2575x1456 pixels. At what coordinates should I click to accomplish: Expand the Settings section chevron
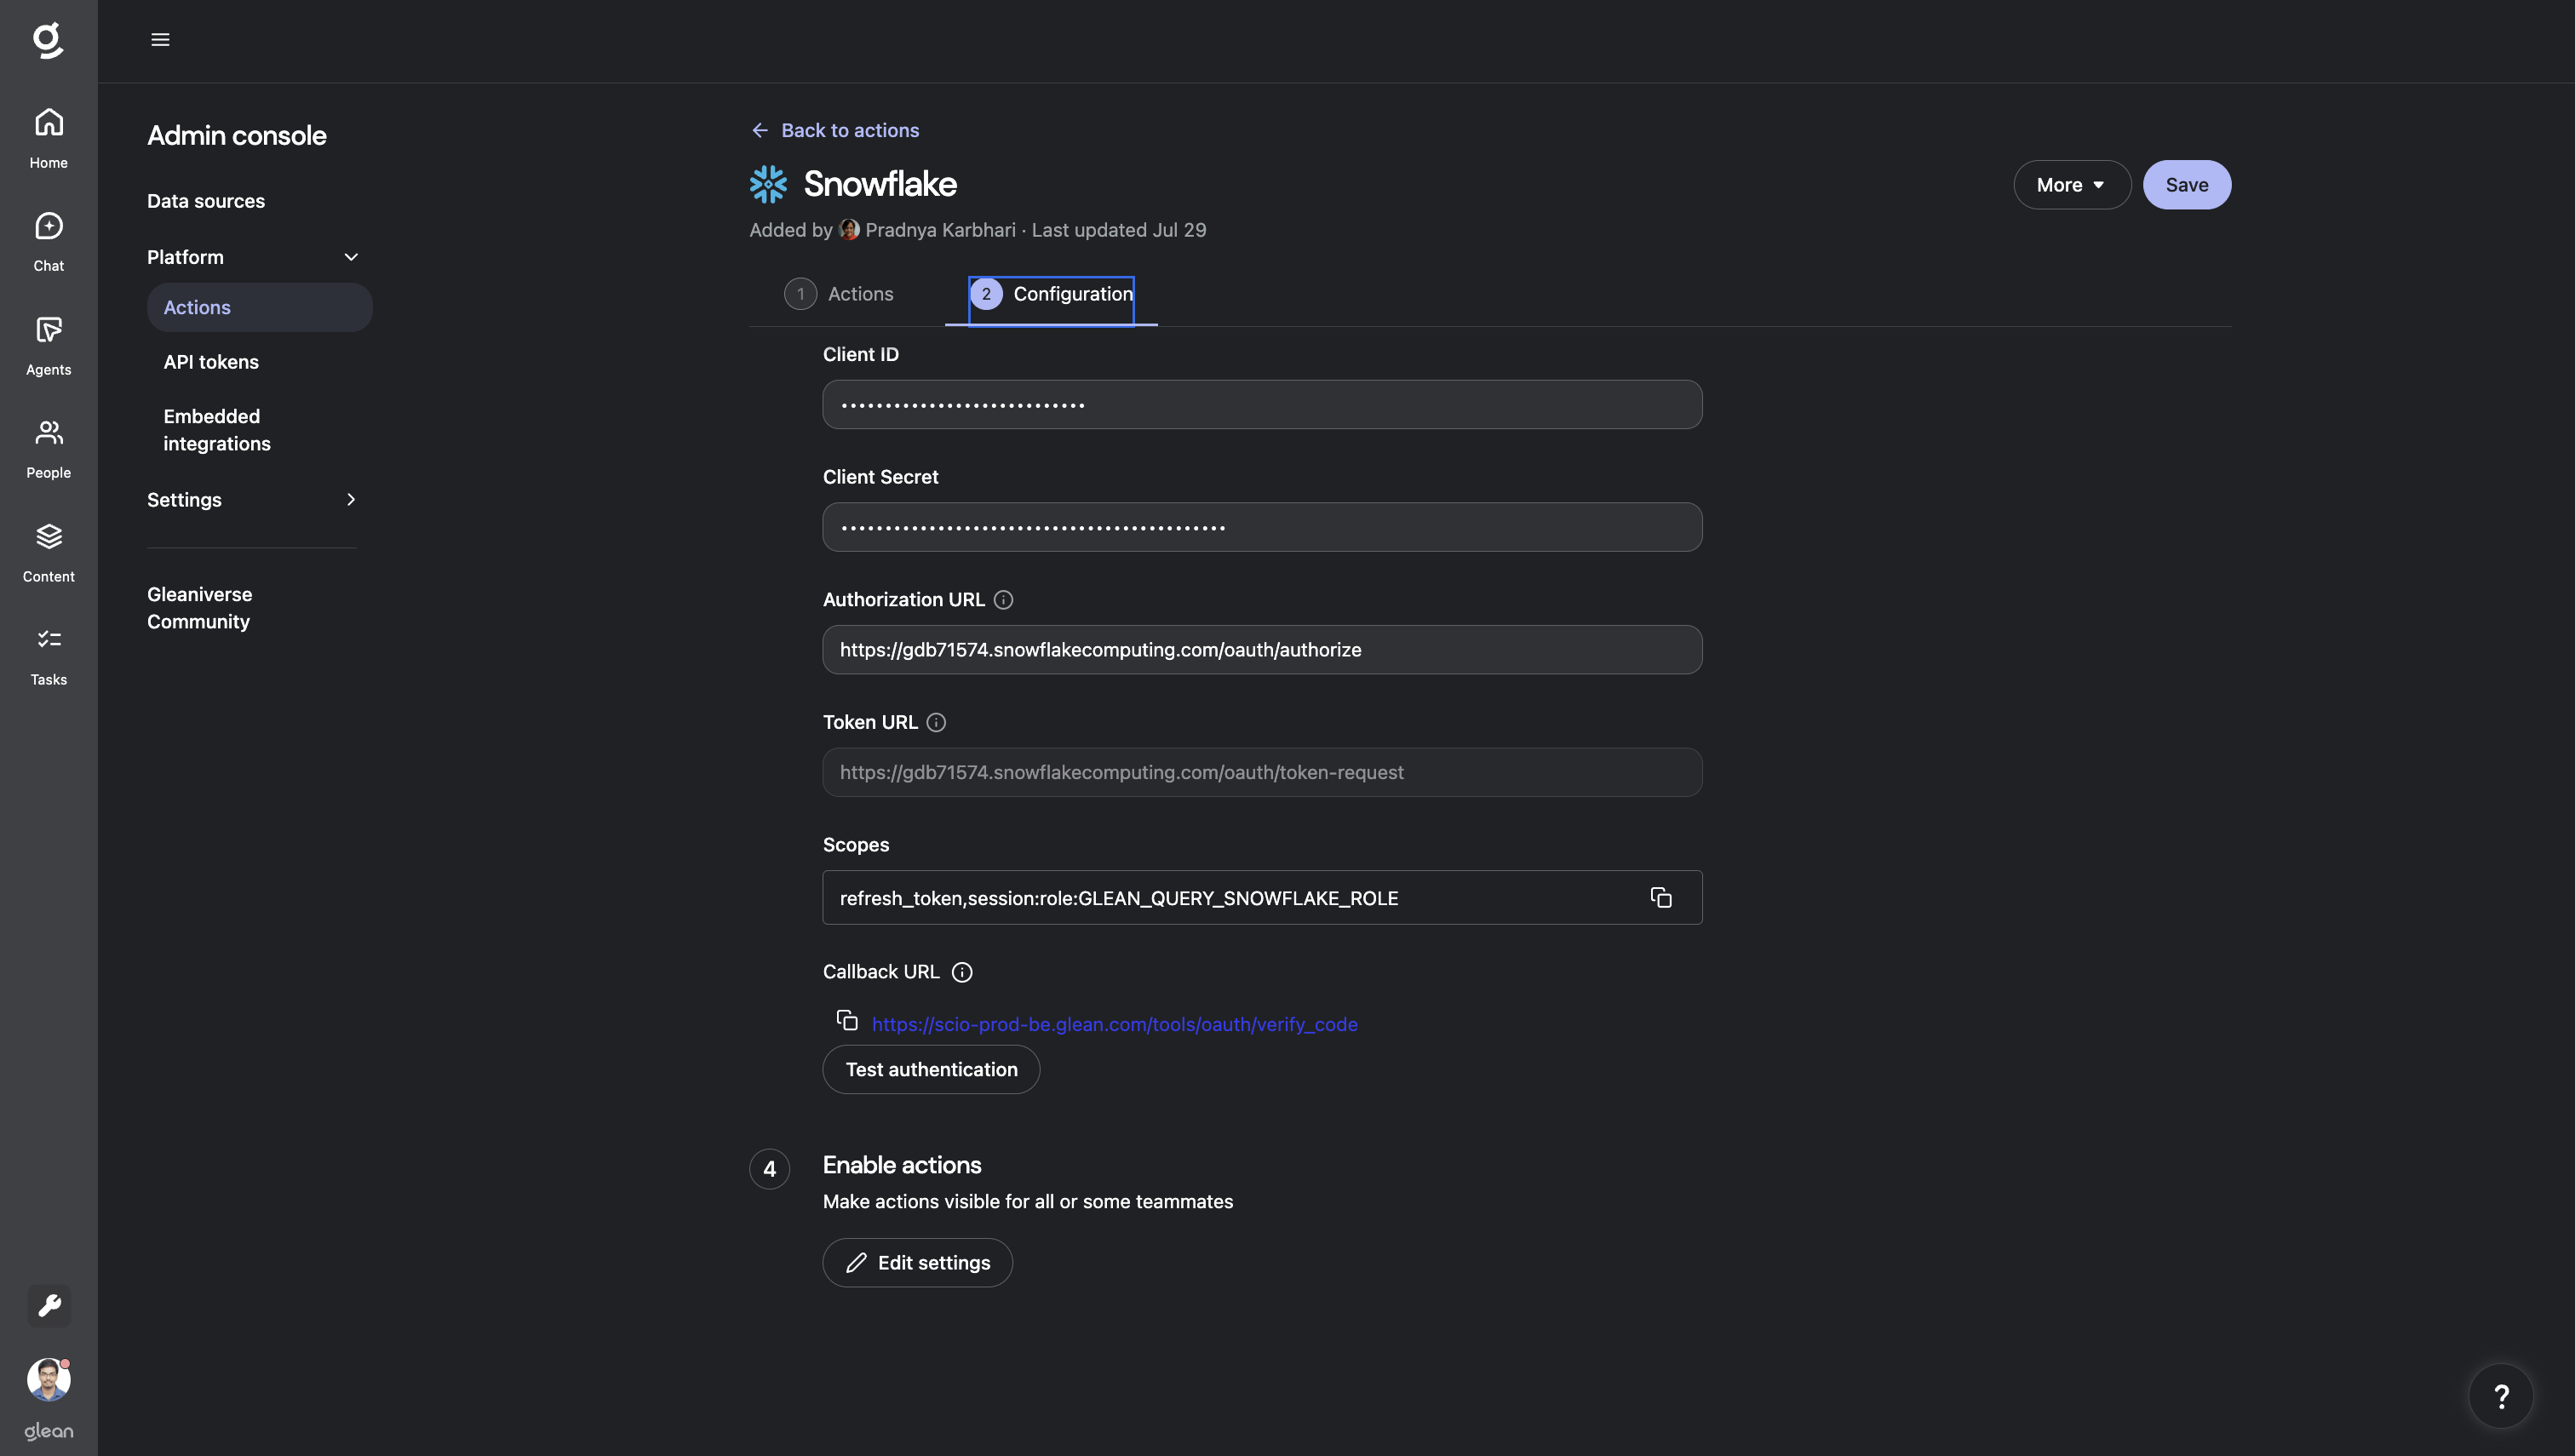tap(351, 500)
